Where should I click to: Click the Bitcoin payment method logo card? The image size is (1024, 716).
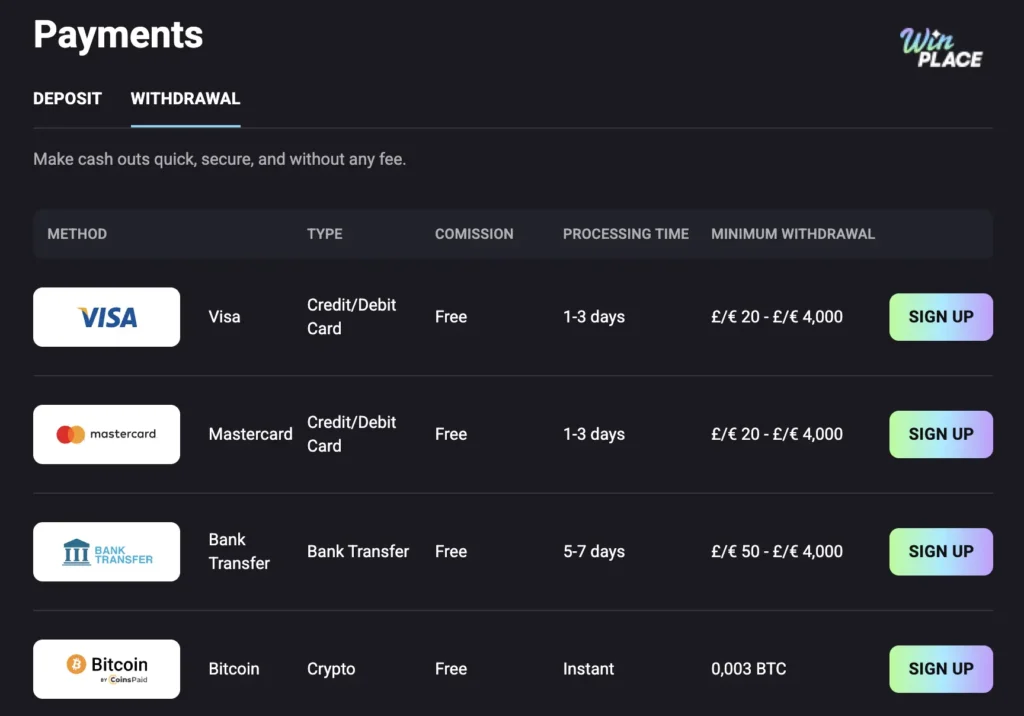tap(106, 668)
